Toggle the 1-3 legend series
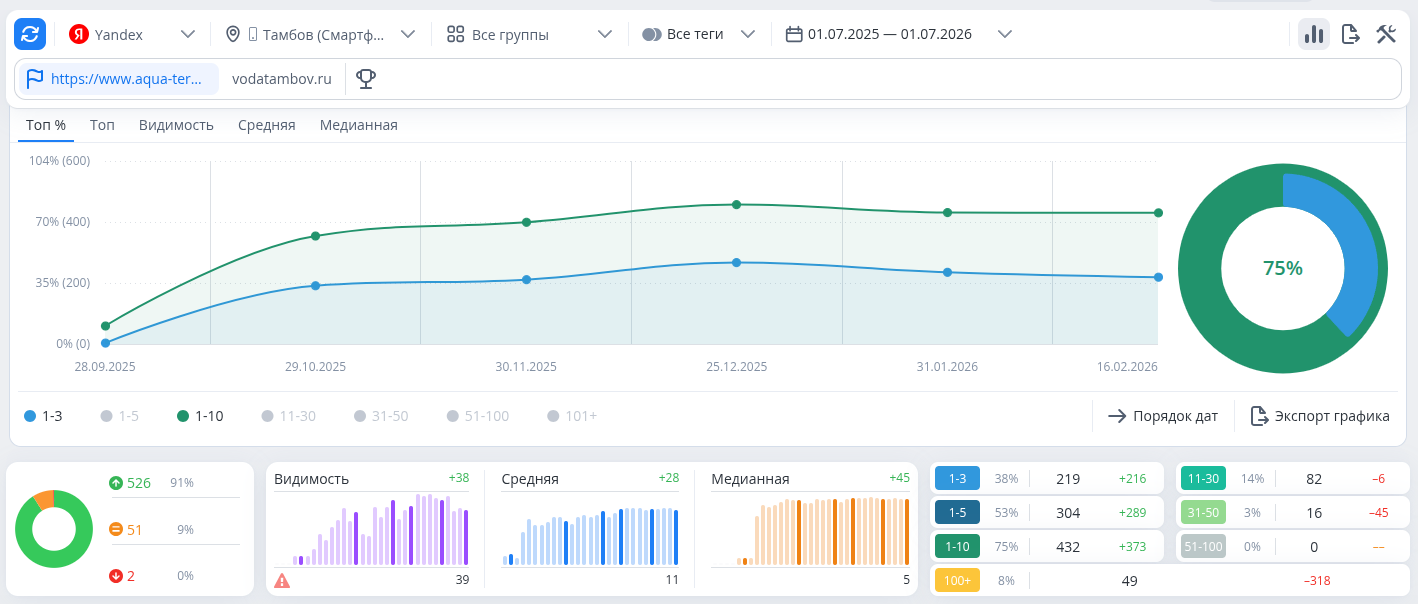Screen dimensions: 1418x604 point(43,416)
